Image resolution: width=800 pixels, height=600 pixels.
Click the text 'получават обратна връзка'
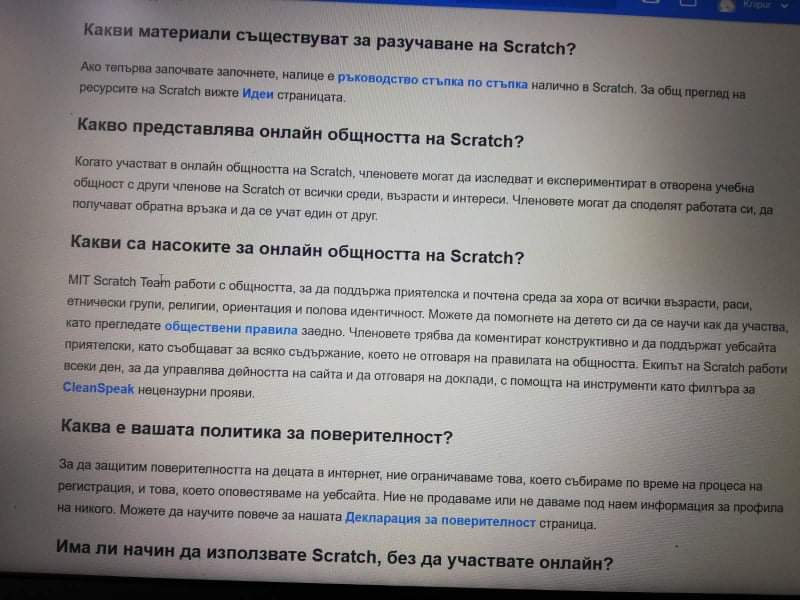tap(149, 207)
